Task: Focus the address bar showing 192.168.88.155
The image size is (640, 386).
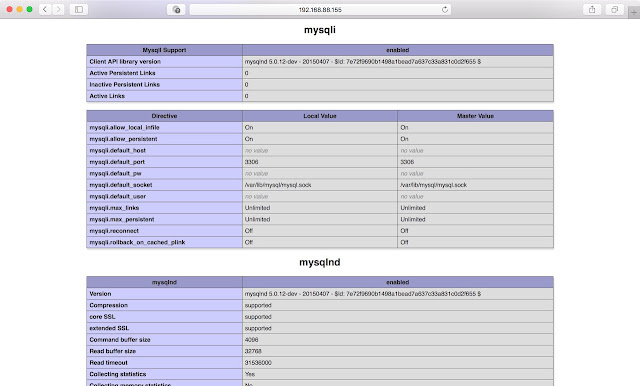Action: click(x=320, y=9)
